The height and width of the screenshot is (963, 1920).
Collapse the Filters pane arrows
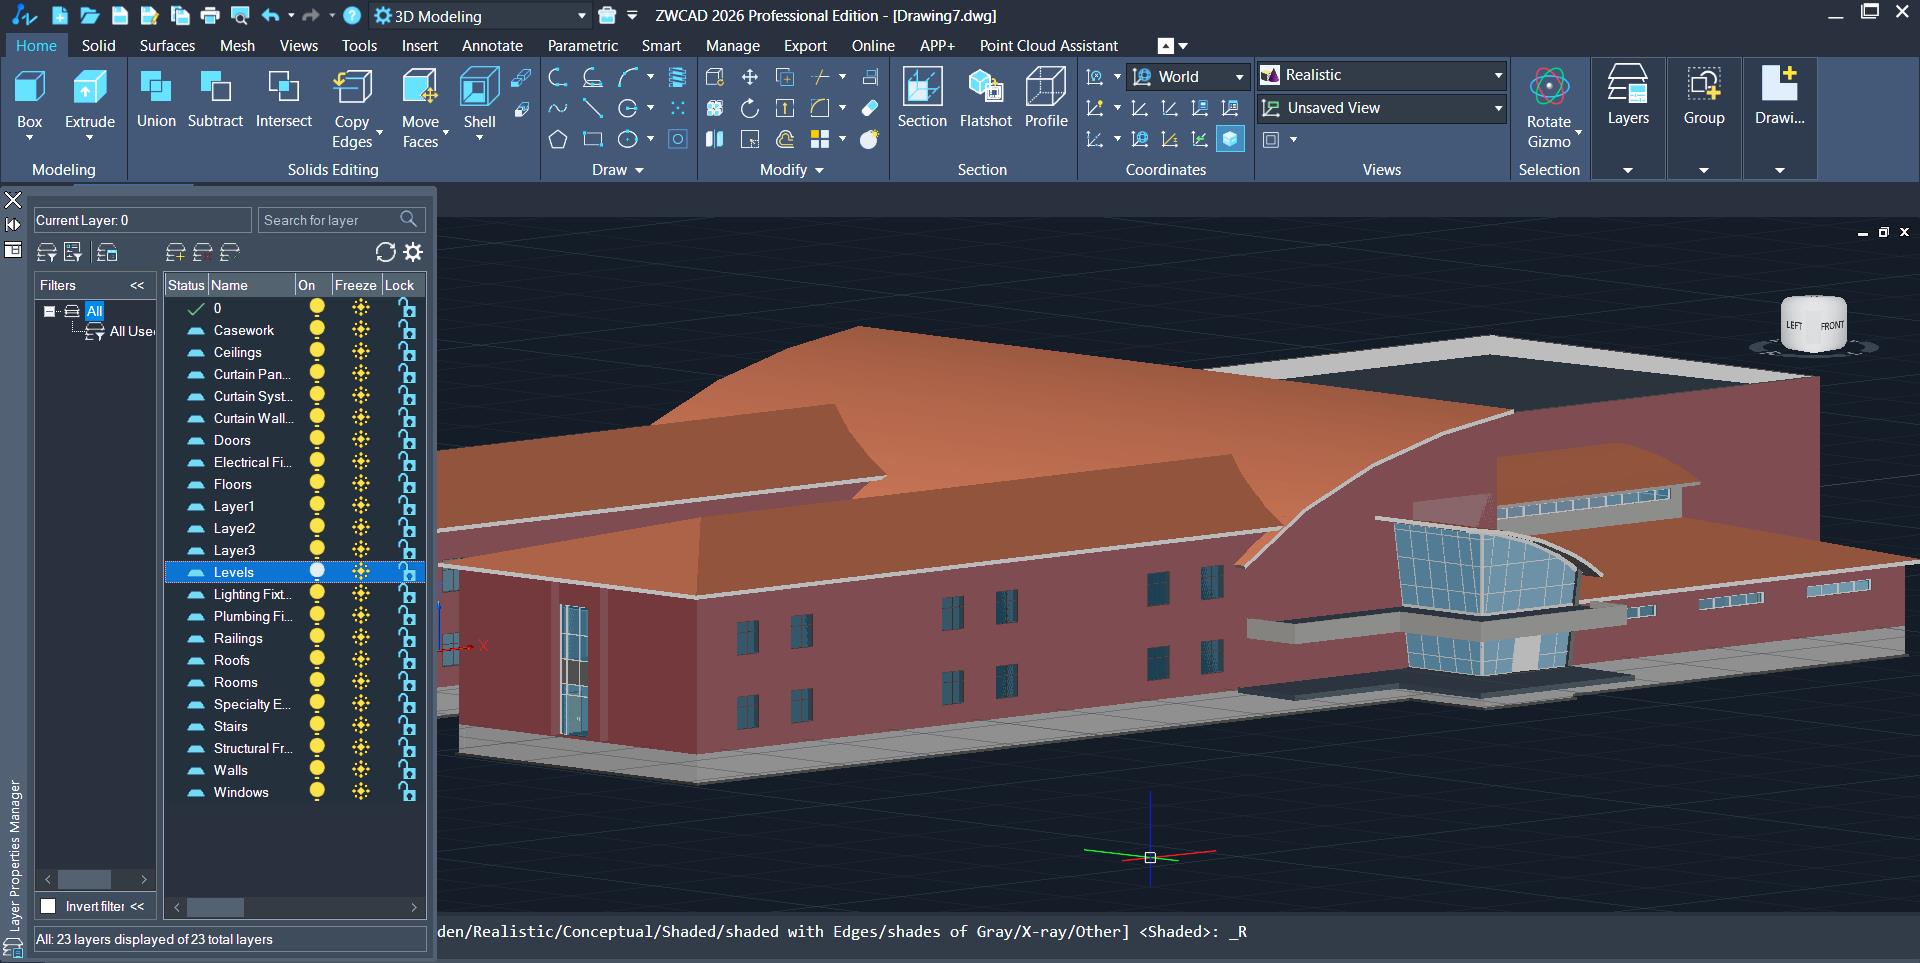pyautogui.click(x=137, y=285)
